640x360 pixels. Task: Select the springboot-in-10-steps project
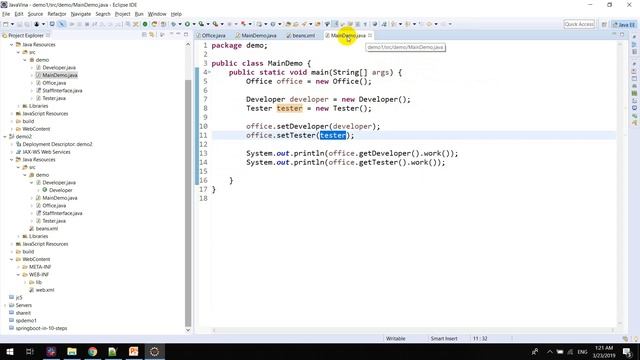41,328
